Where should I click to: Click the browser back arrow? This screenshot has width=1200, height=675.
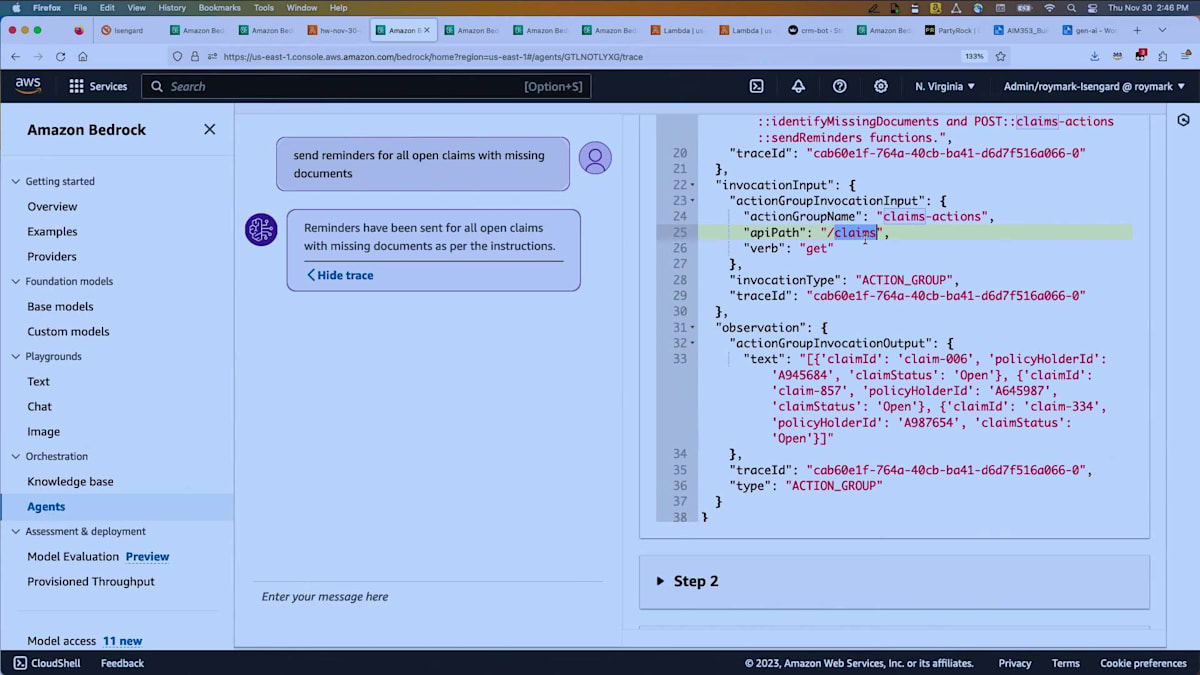15,57
